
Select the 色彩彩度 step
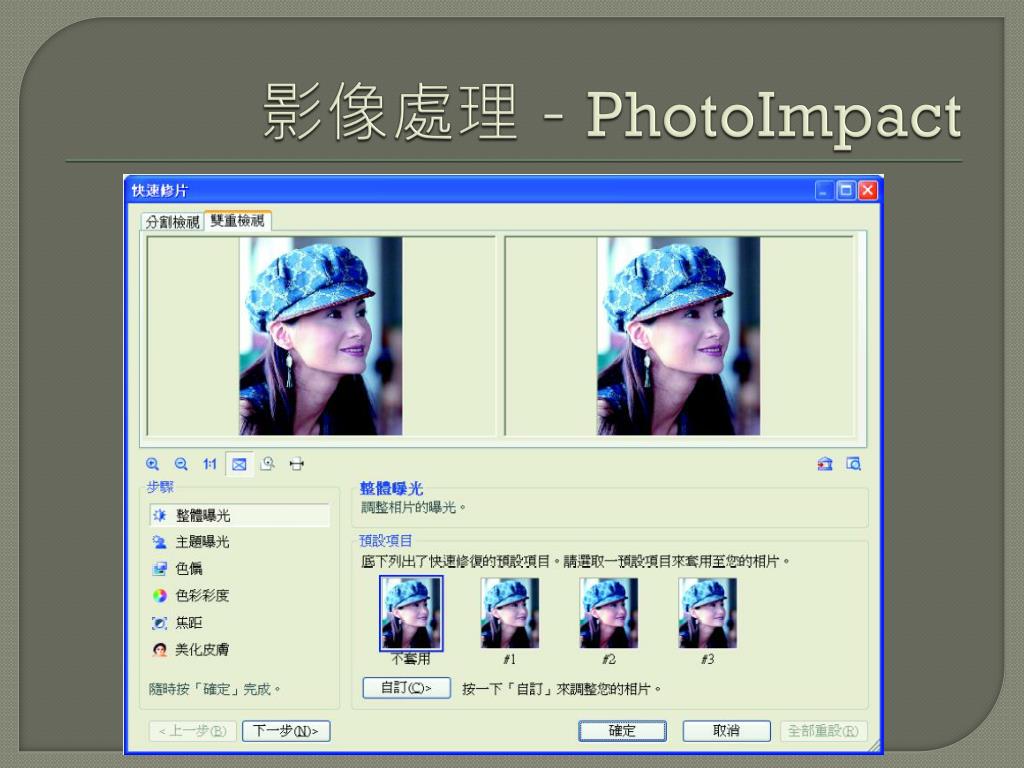[x=191, y=596]
